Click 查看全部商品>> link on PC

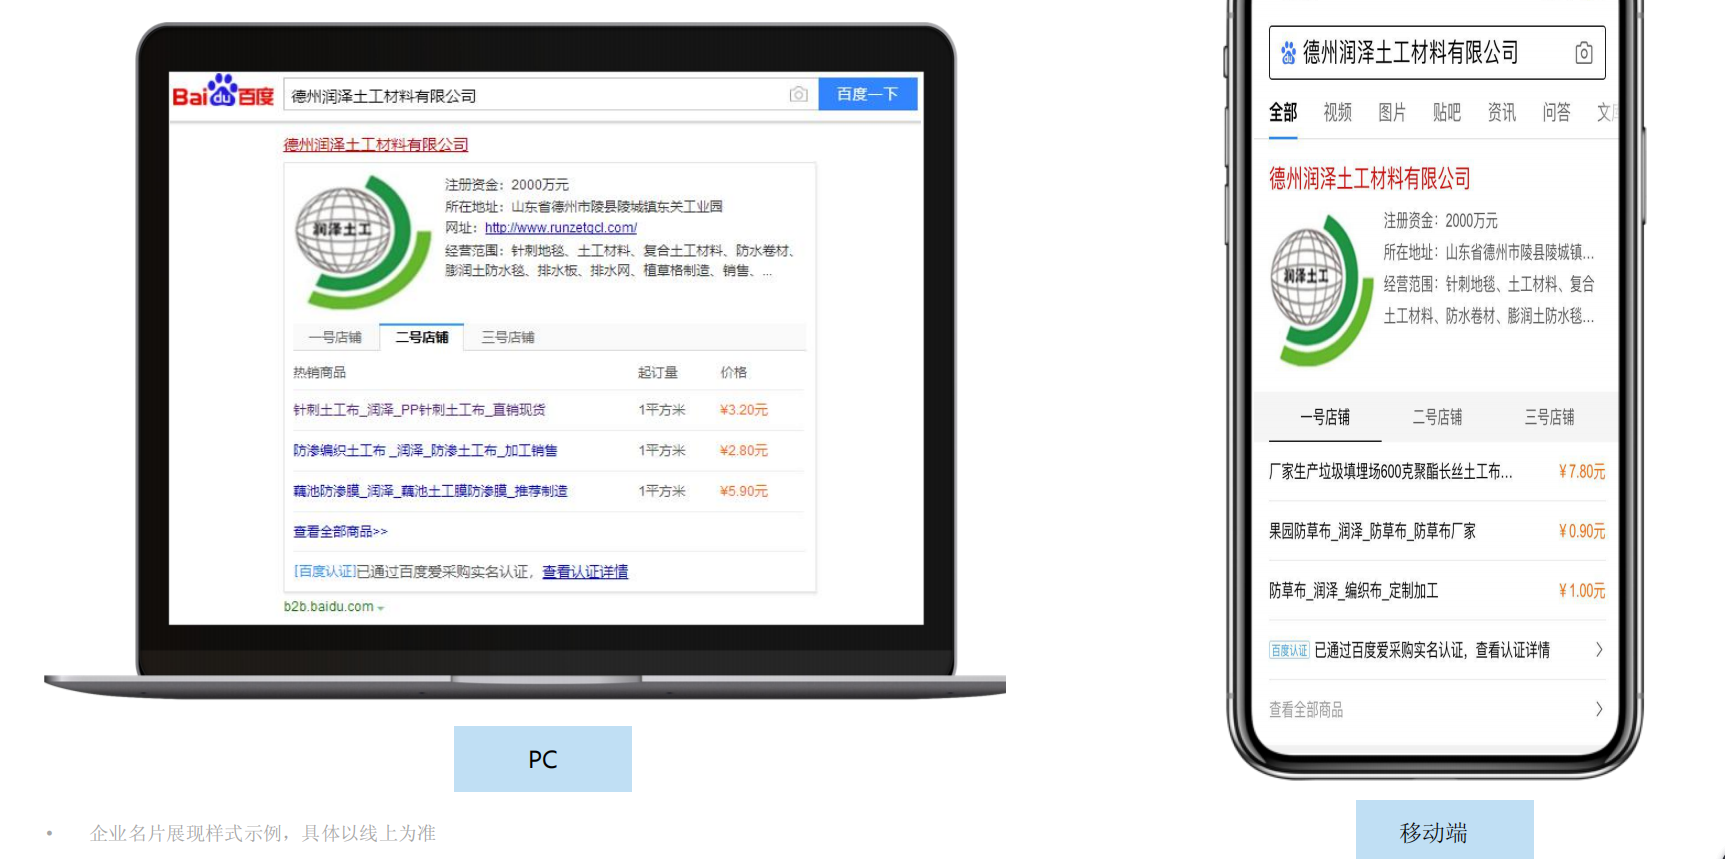(340, 532)
